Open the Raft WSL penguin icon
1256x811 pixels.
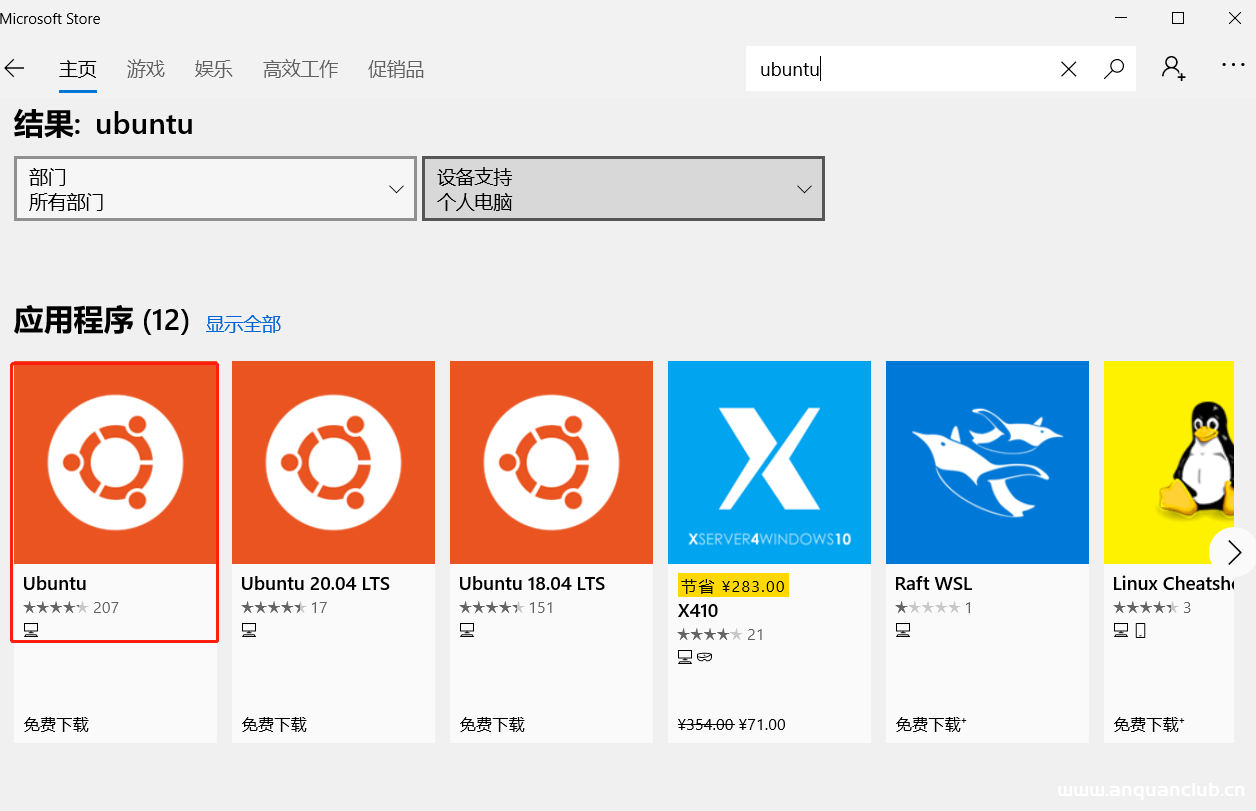987,462
